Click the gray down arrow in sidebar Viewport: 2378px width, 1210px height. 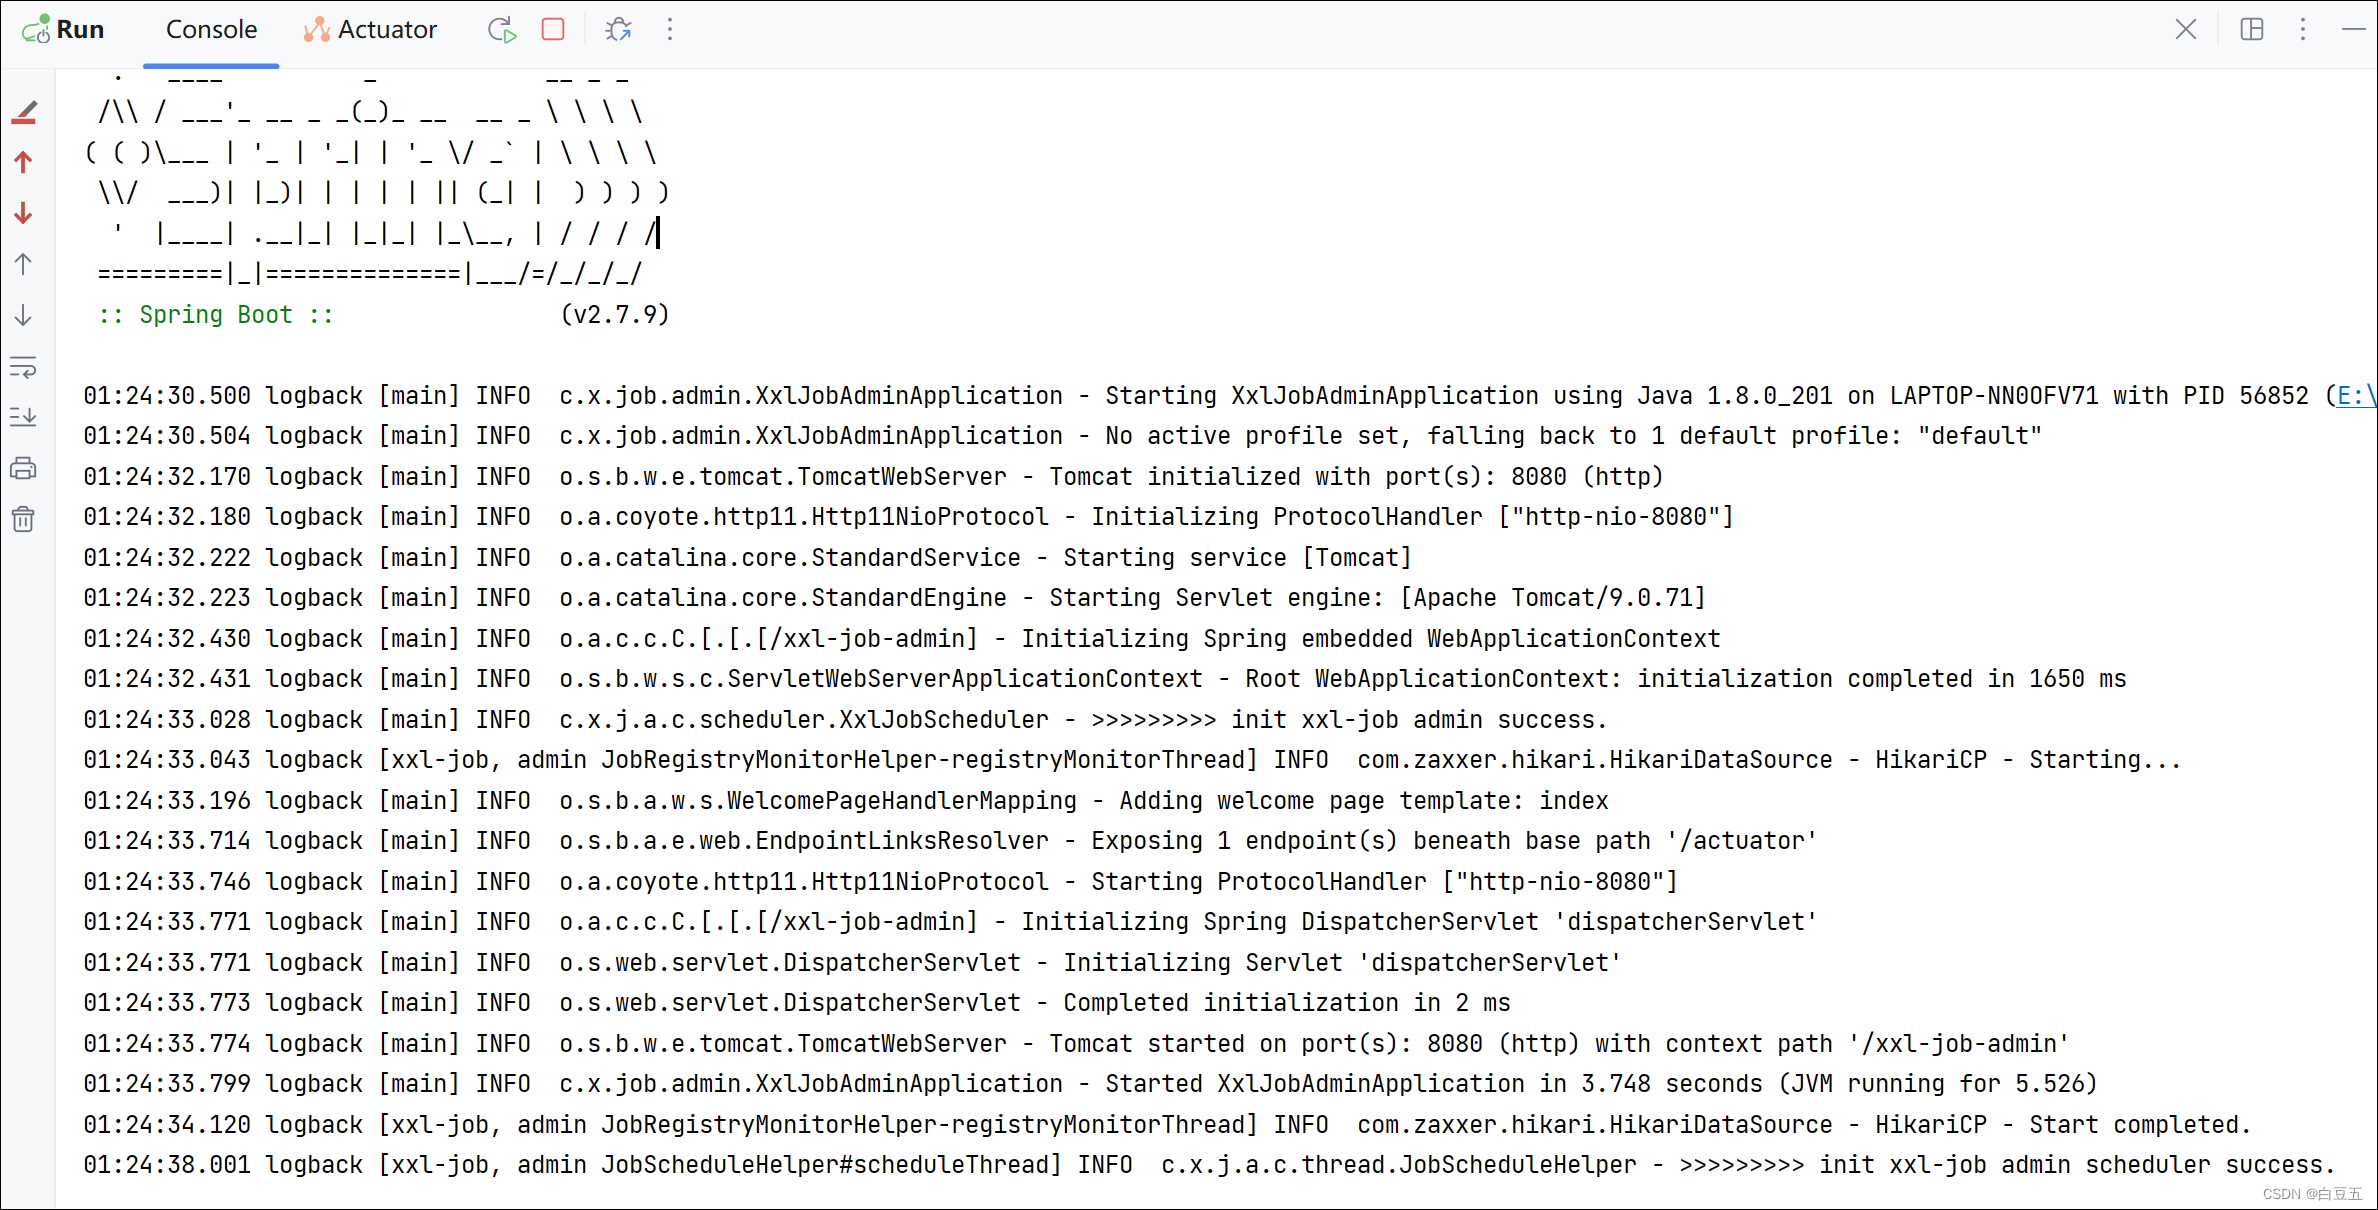click(24, 315)
